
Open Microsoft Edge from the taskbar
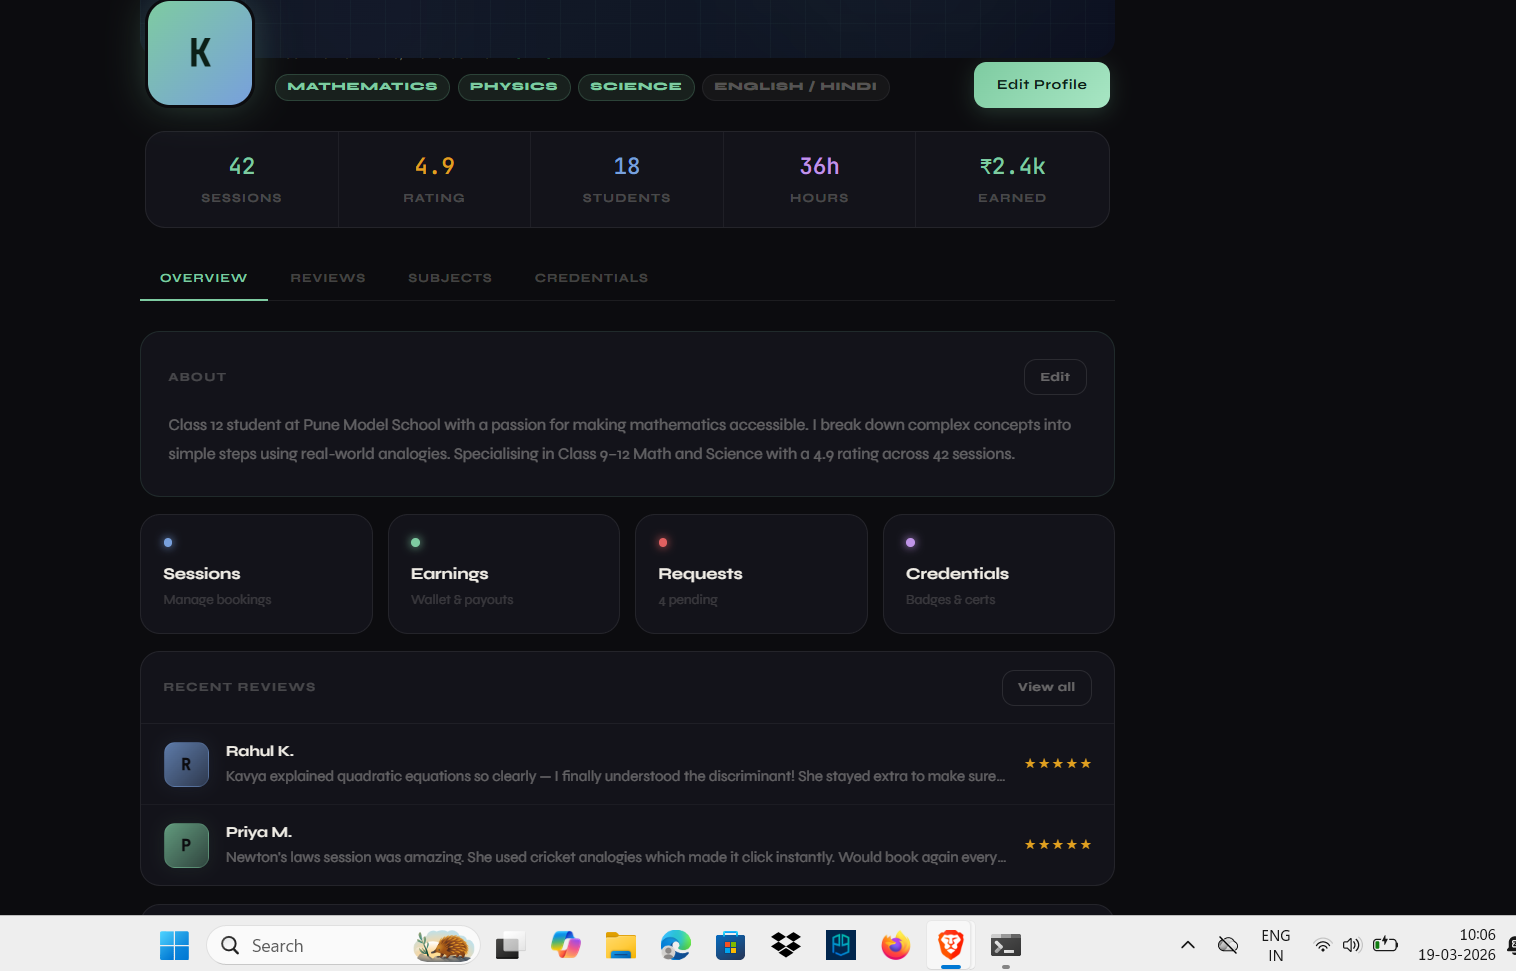point(676,946)
